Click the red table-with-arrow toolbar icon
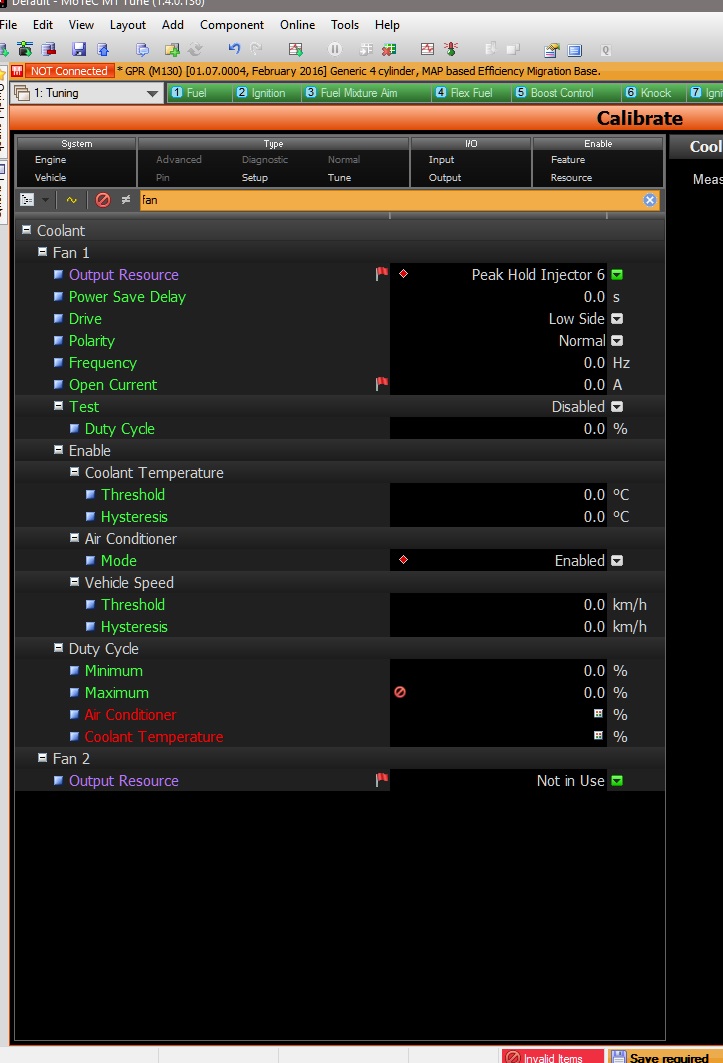 pos(295,49)
